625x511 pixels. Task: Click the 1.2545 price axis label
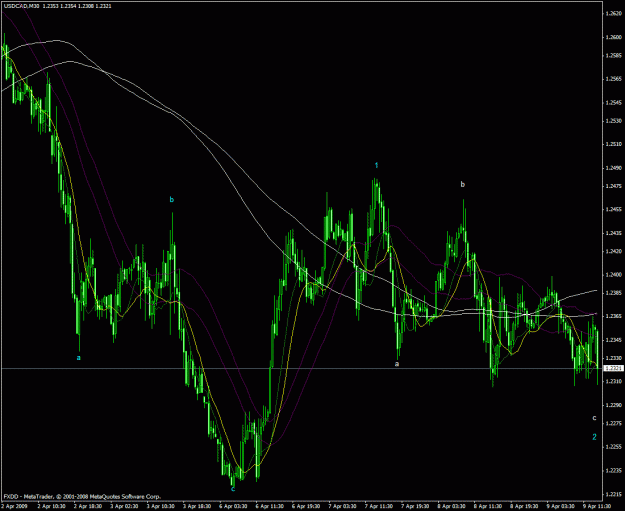tap(613, 102)
